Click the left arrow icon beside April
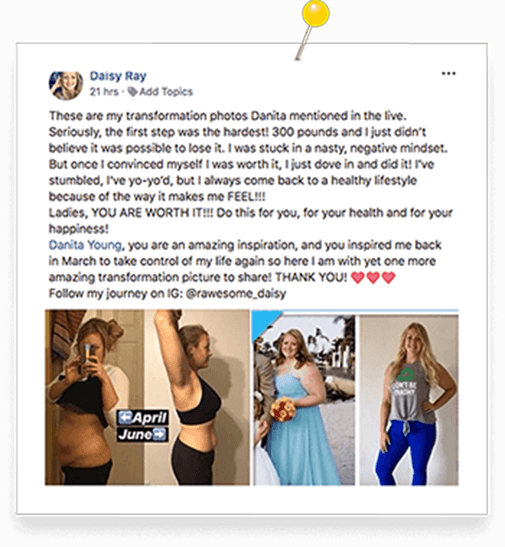This screenshot has width=505, height=547. click(x=125, y=417)
